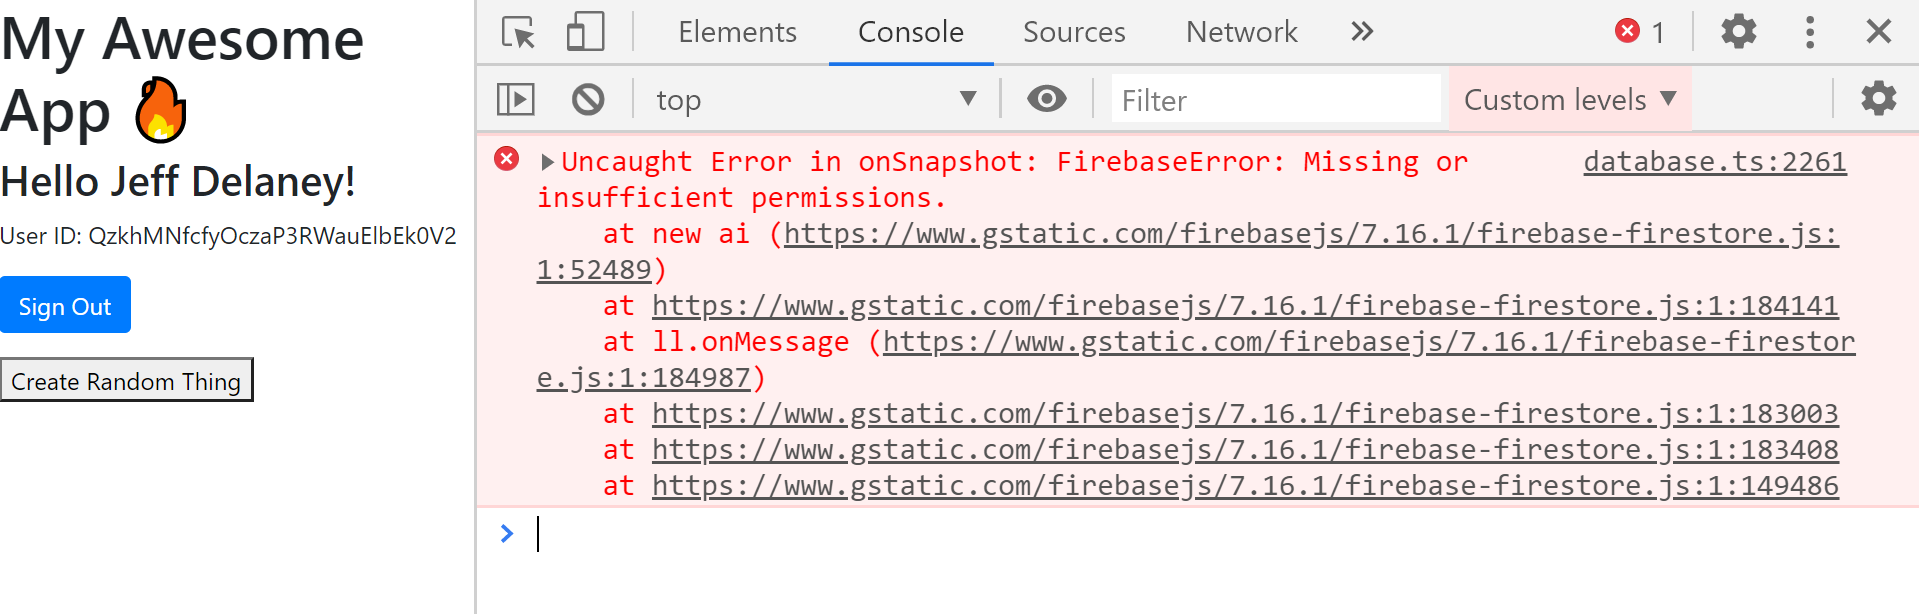Open the console settings gear on the right
The image size is (1919, 614).
point(1878,99)
